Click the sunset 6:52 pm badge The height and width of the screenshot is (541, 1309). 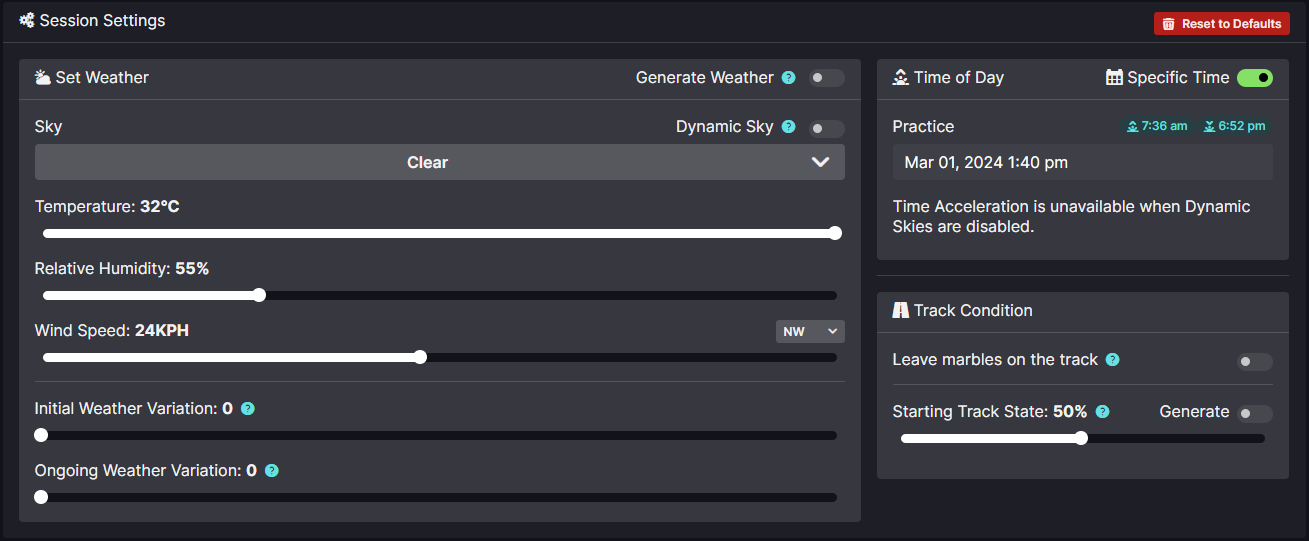pyautogui.click(x=1235, y=126)
